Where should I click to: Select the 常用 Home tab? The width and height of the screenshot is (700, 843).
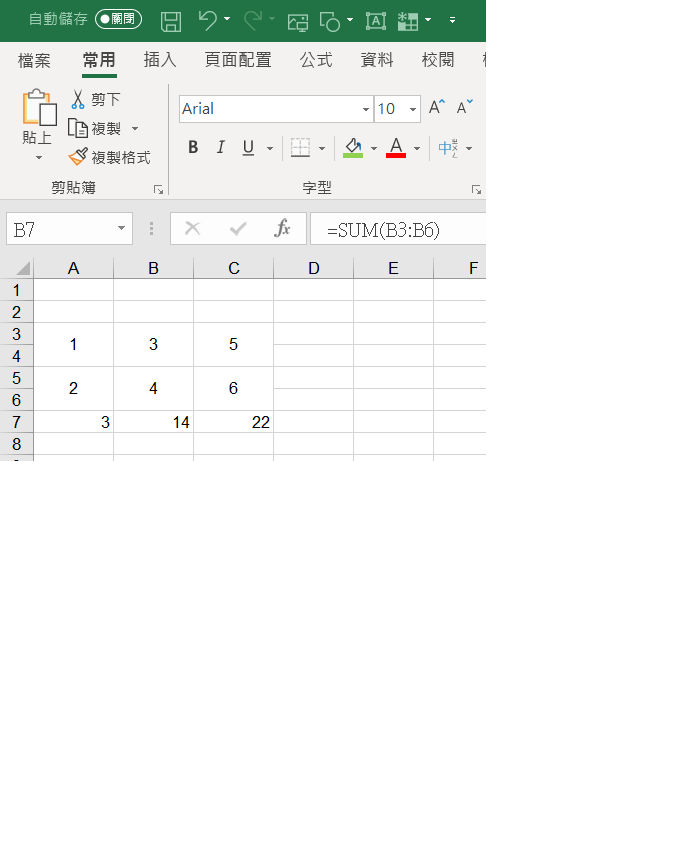point(99,60)
